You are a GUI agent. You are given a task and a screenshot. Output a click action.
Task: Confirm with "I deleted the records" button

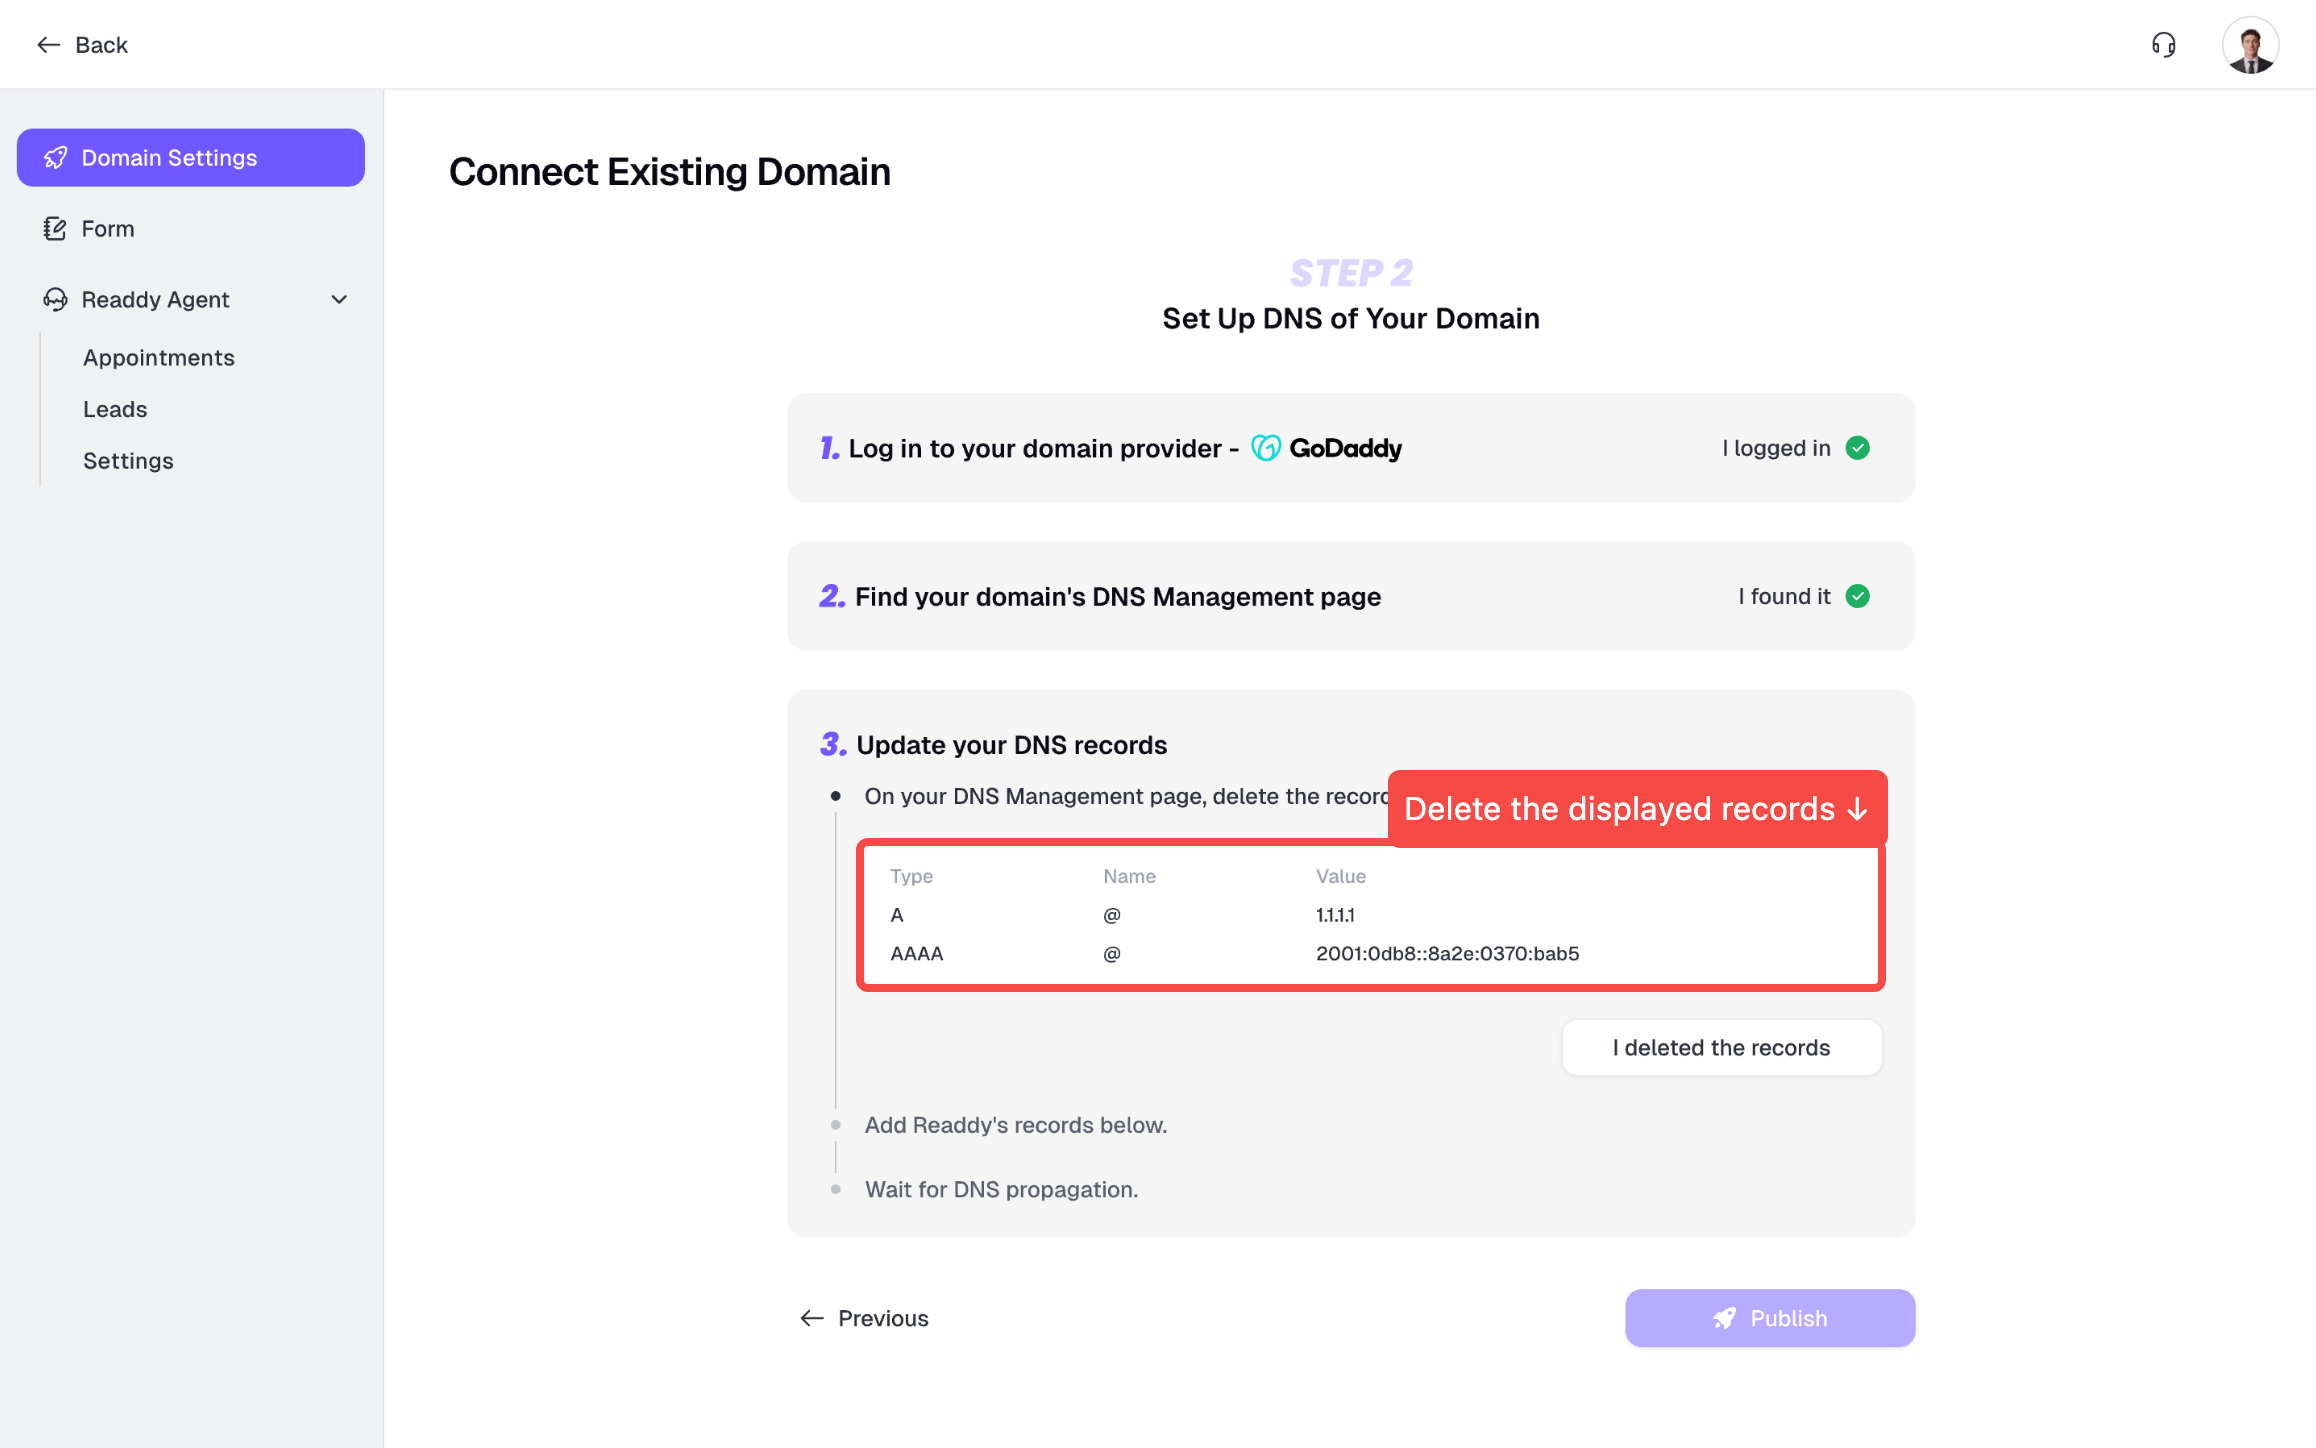point(1721,1048)
